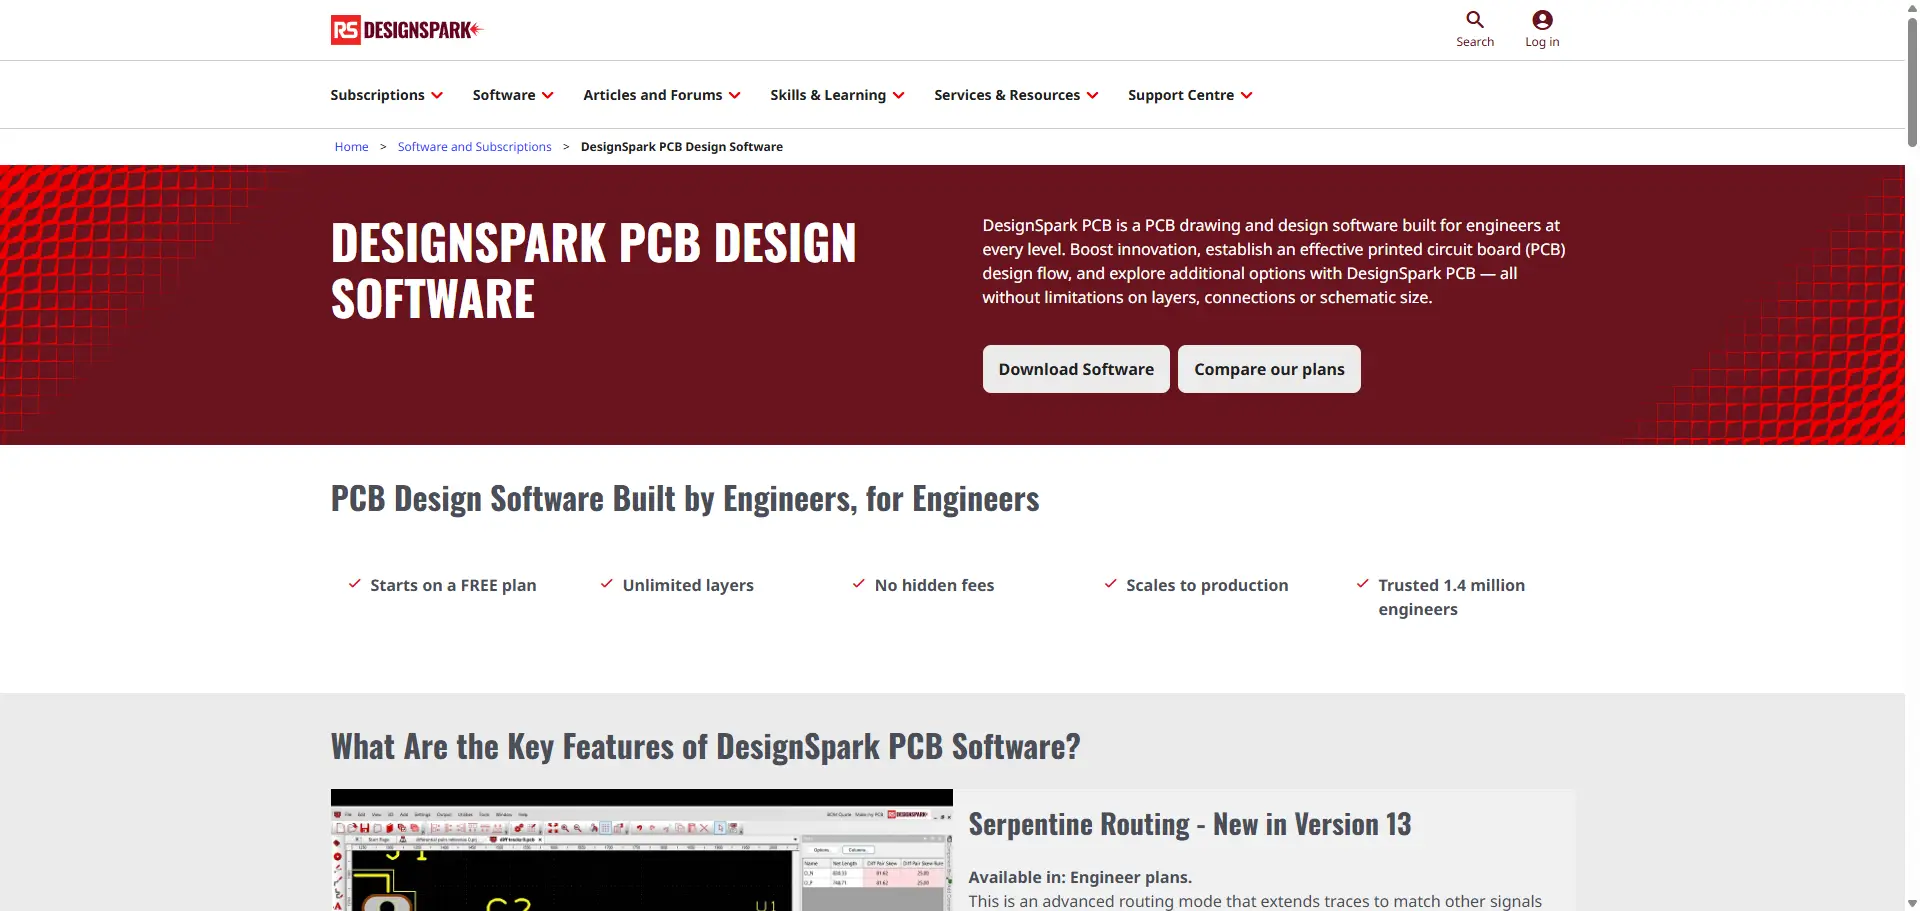Click the RS DesignSpark logo

tap(407, 30)
